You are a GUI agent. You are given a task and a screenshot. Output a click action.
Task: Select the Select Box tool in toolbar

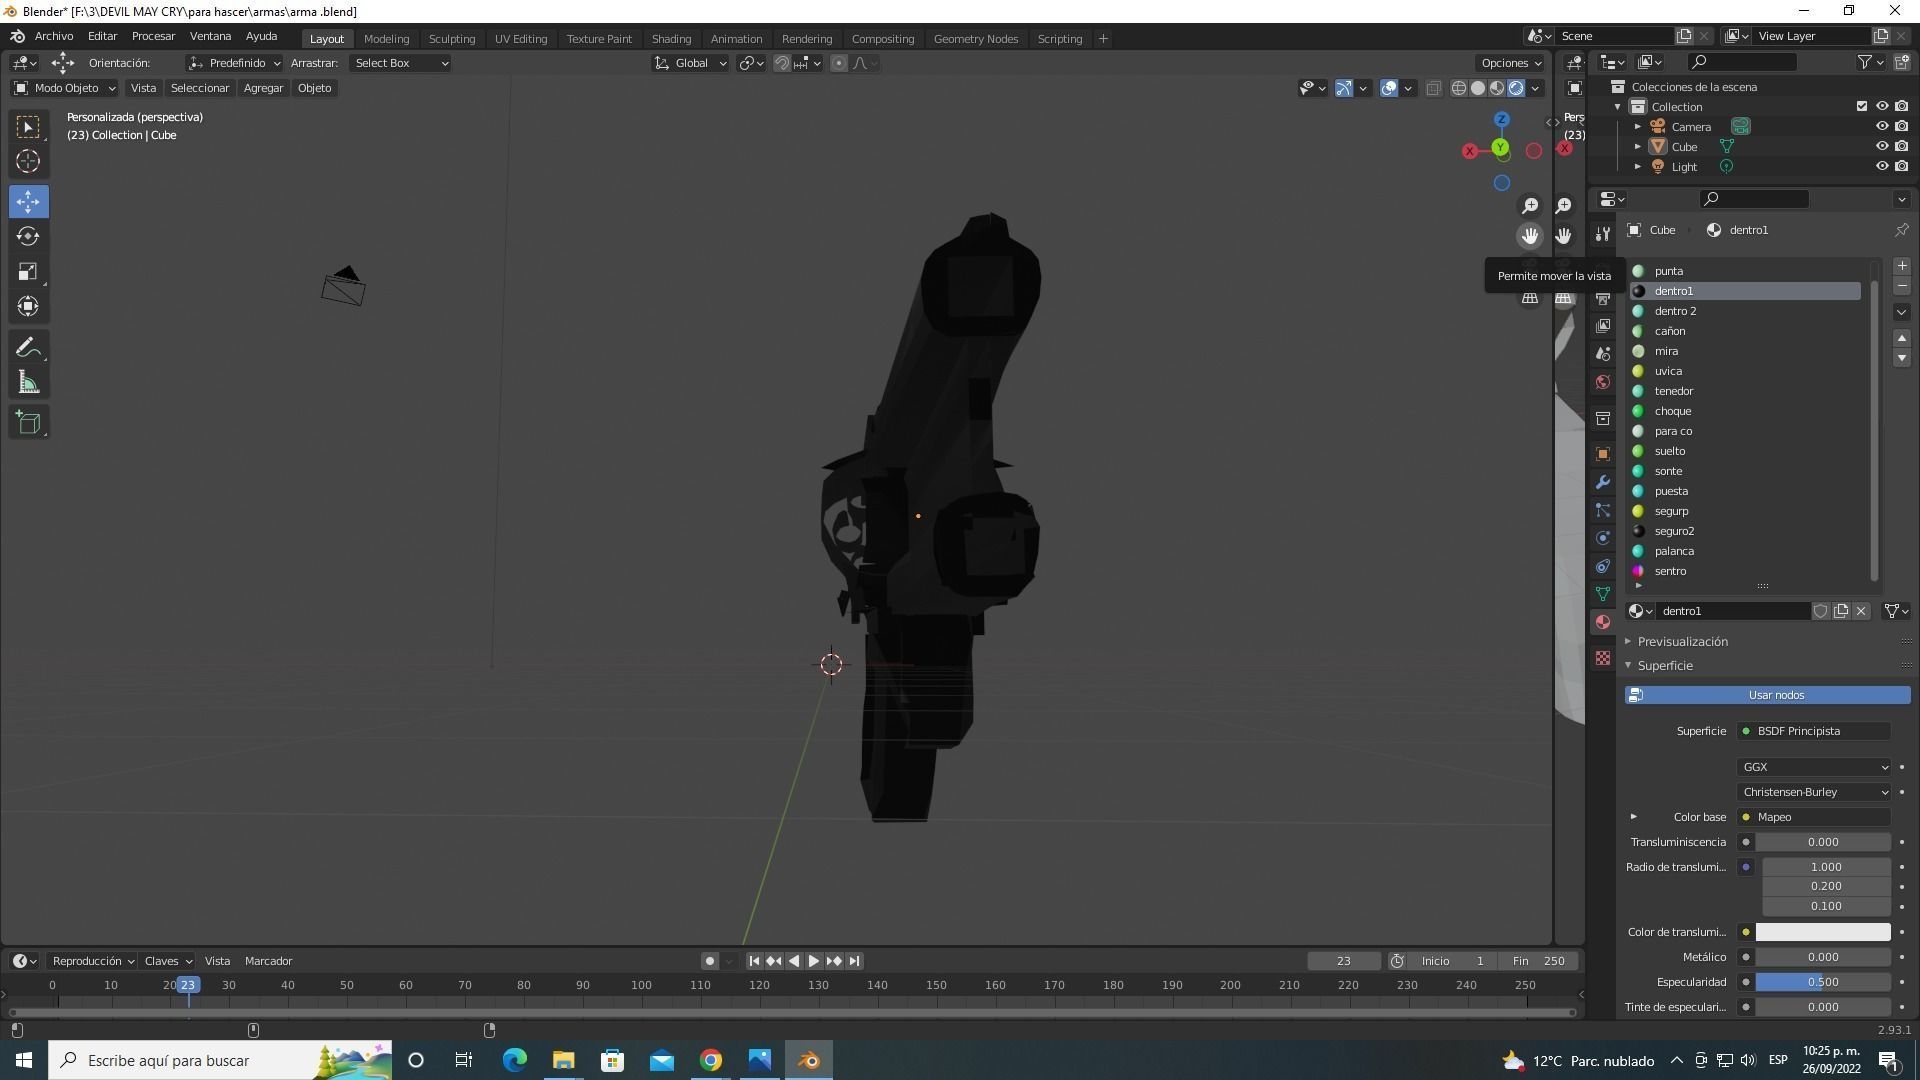[x=28, y=127]
